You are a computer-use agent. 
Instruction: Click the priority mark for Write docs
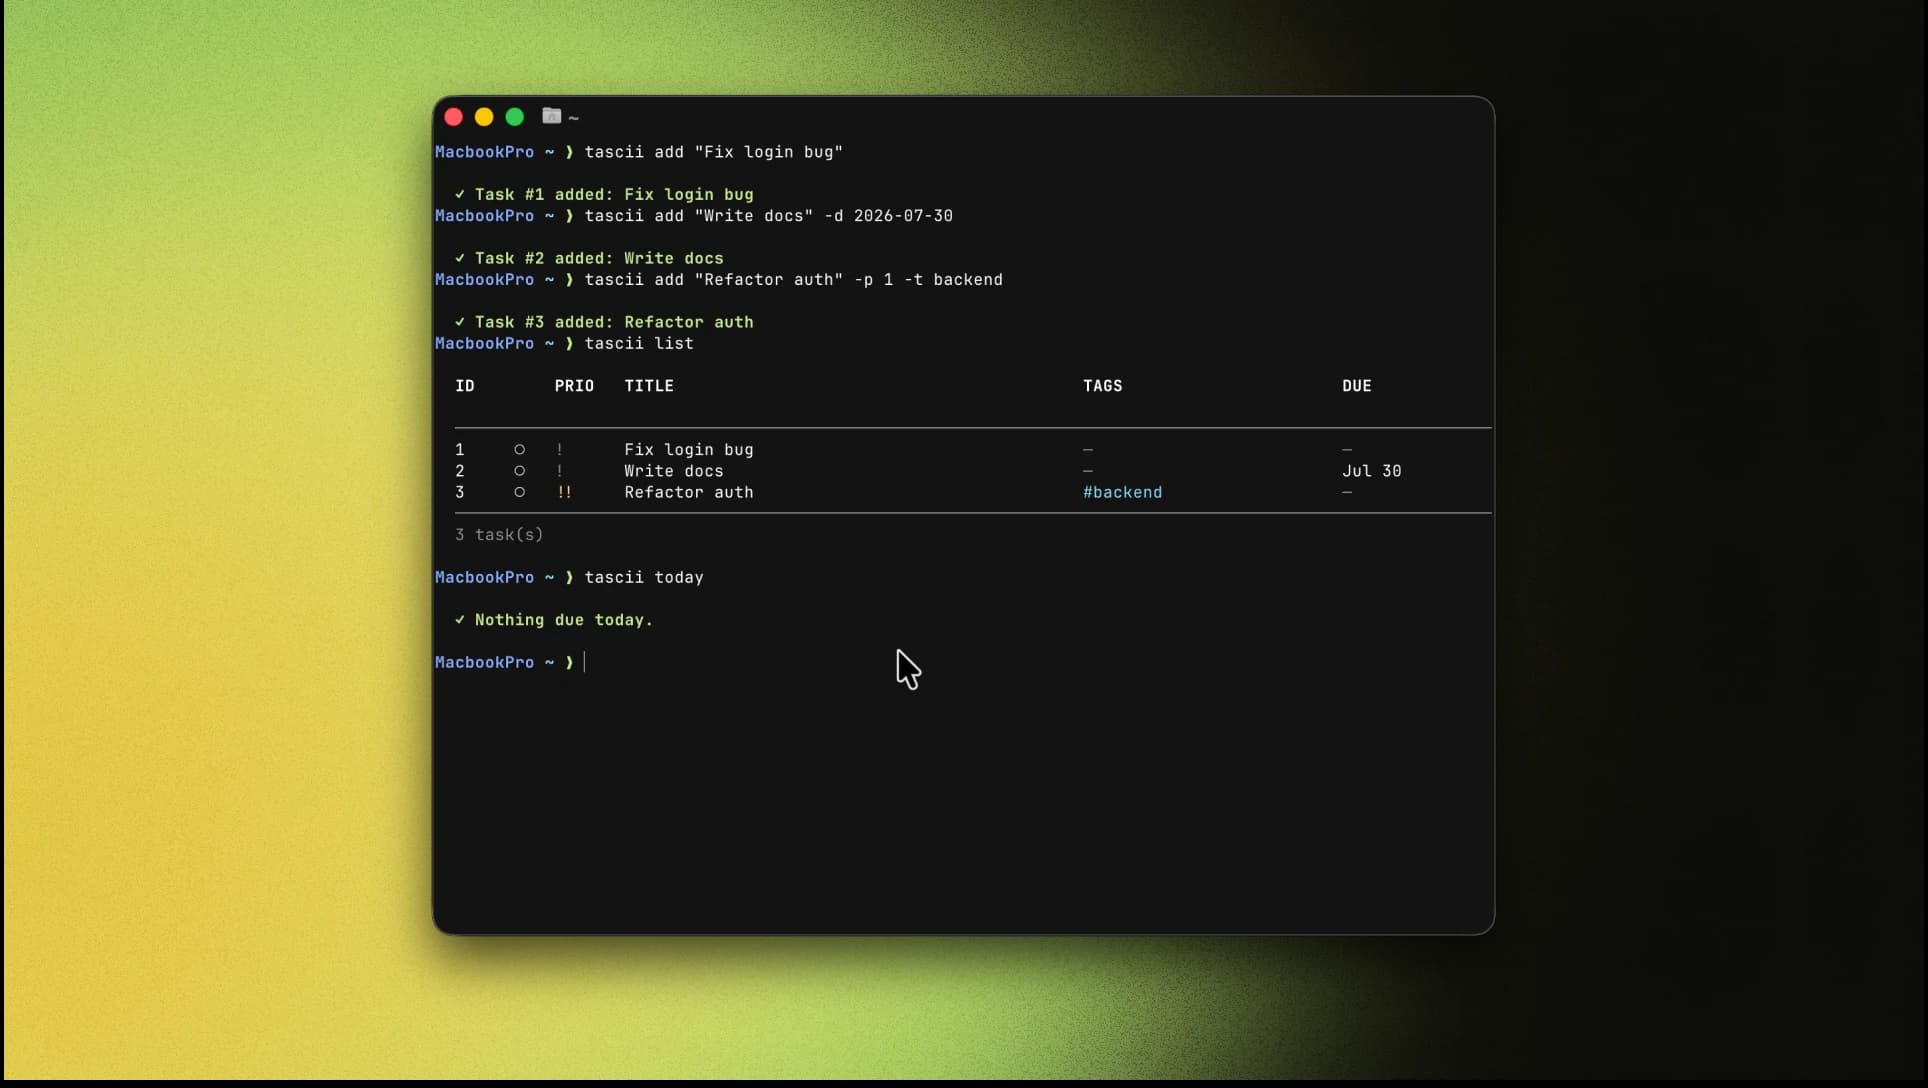(x=560, y=471)
